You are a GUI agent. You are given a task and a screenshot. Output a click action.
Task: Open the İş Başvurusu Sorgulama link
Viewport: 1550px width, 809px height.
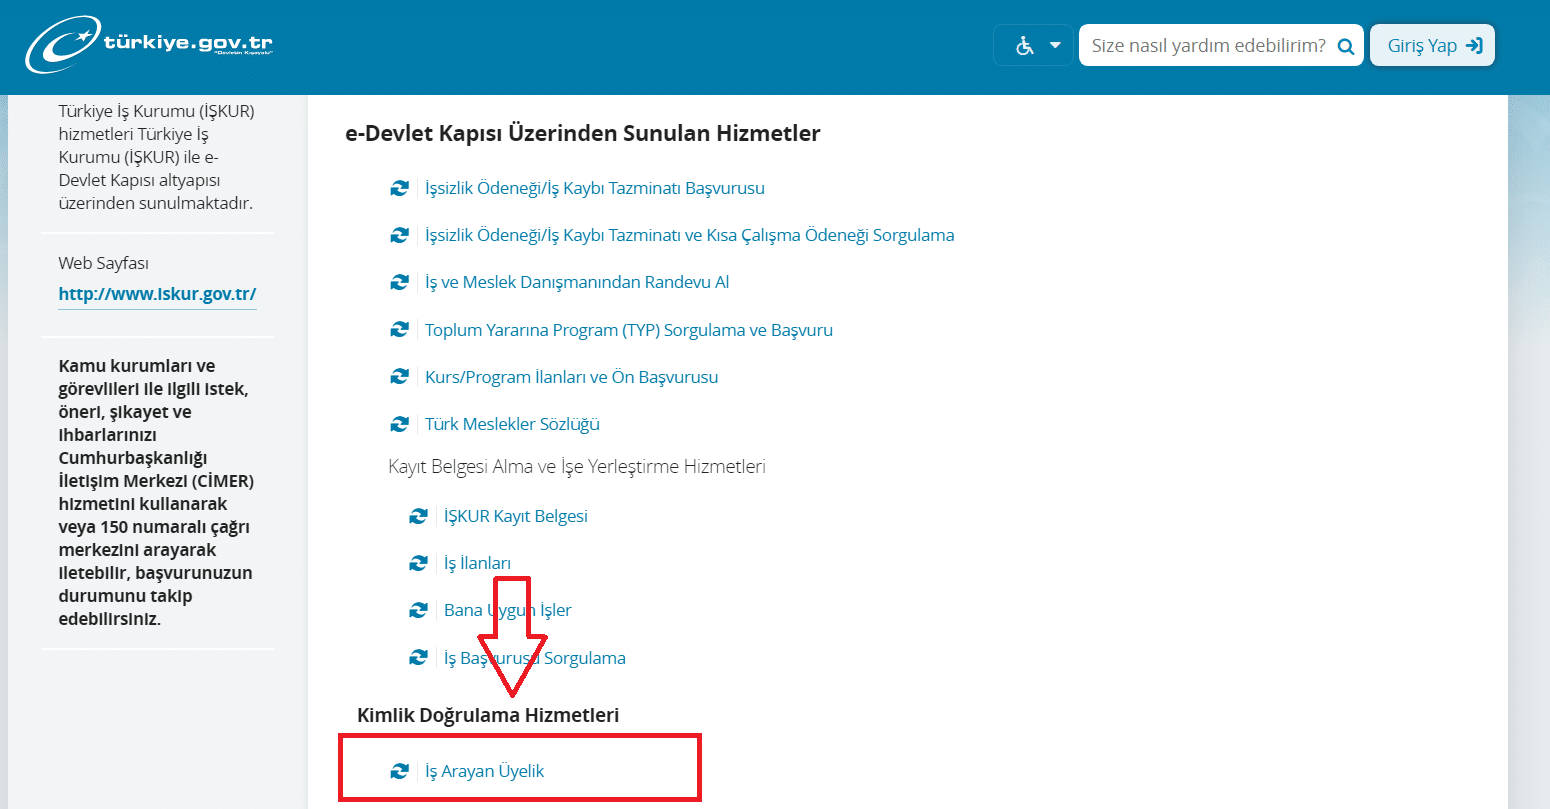coord(535,658)
